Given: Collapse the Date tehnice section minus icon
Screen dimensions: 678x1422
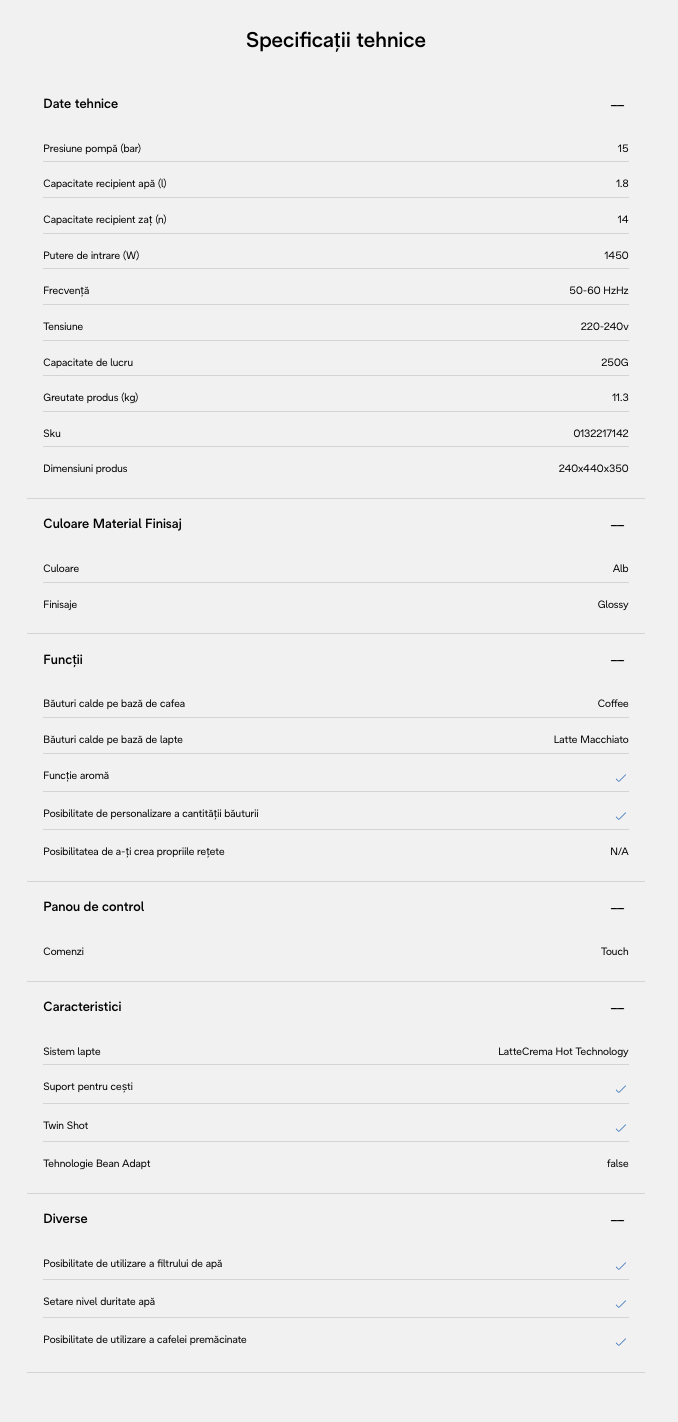Looking at the screenshot, I should 617,105.
